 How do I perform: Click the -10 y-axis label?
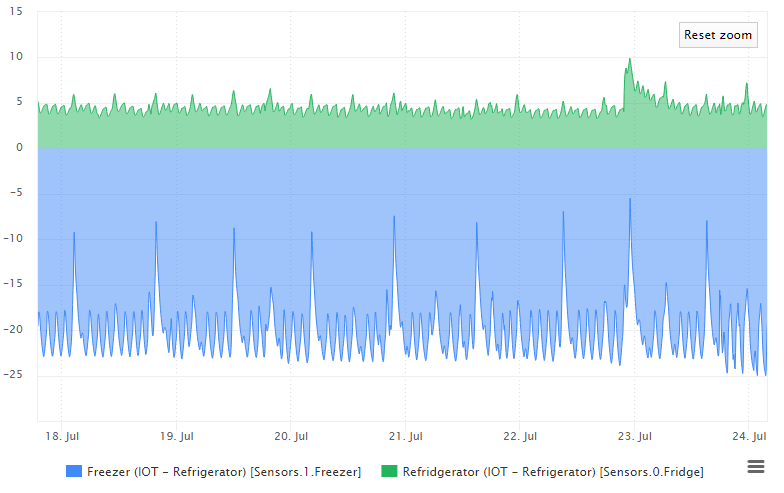14,238
